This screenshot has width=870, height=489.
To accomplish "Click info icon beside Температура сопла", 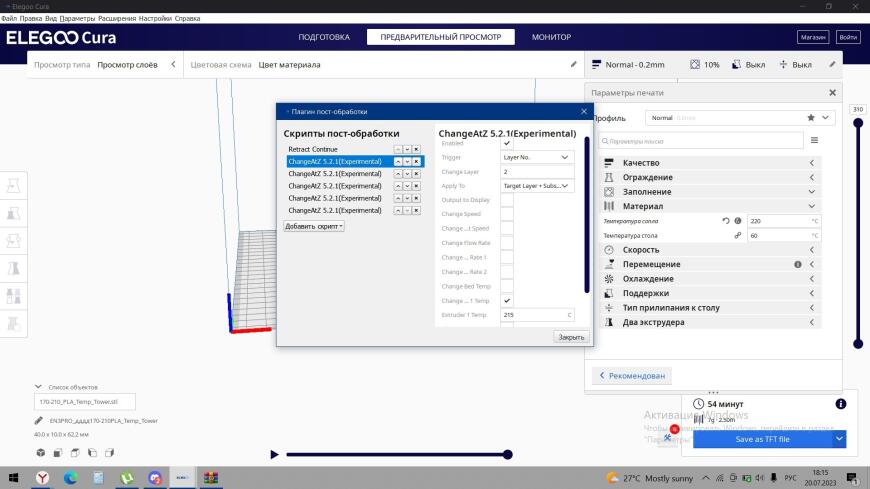I will (x=738, y=221).
